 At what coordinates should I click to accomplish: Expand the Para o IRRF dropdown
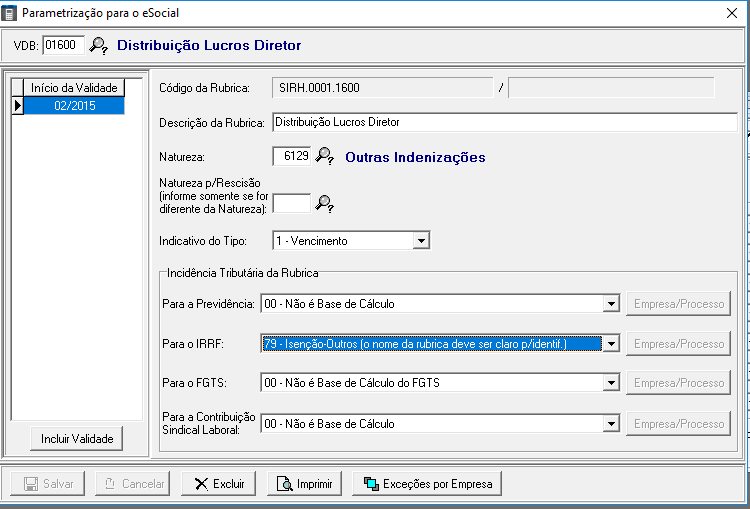[610, 344]
